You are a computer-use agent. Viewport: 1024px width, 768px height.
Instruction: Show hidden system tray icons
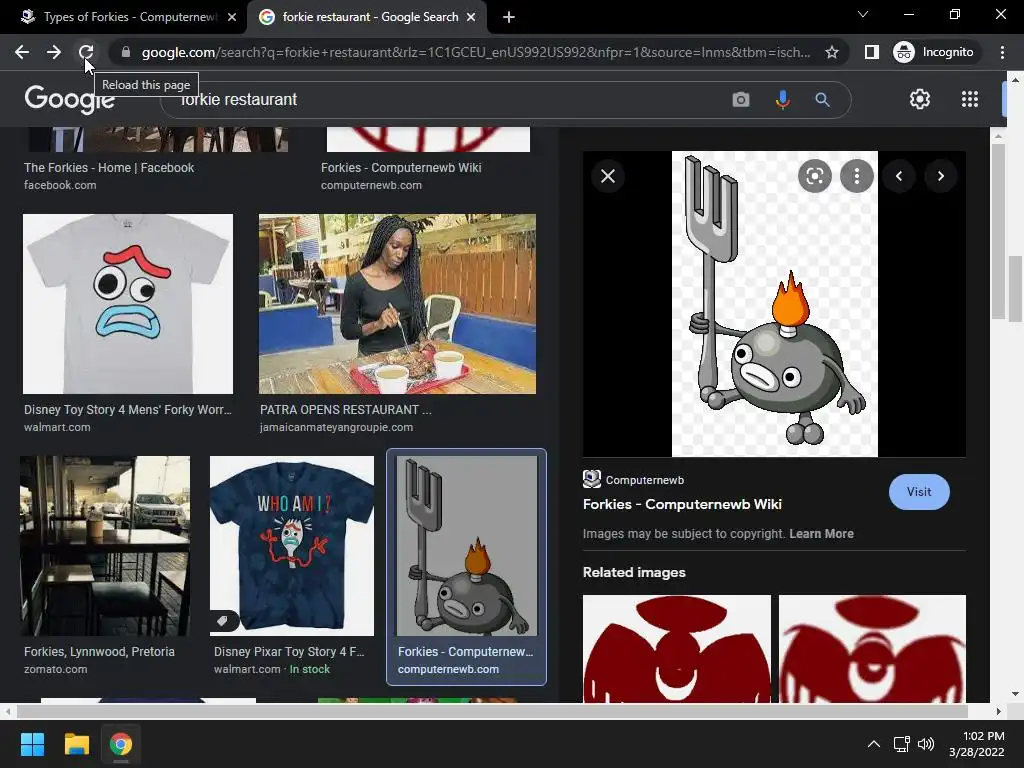pos(873,744)
